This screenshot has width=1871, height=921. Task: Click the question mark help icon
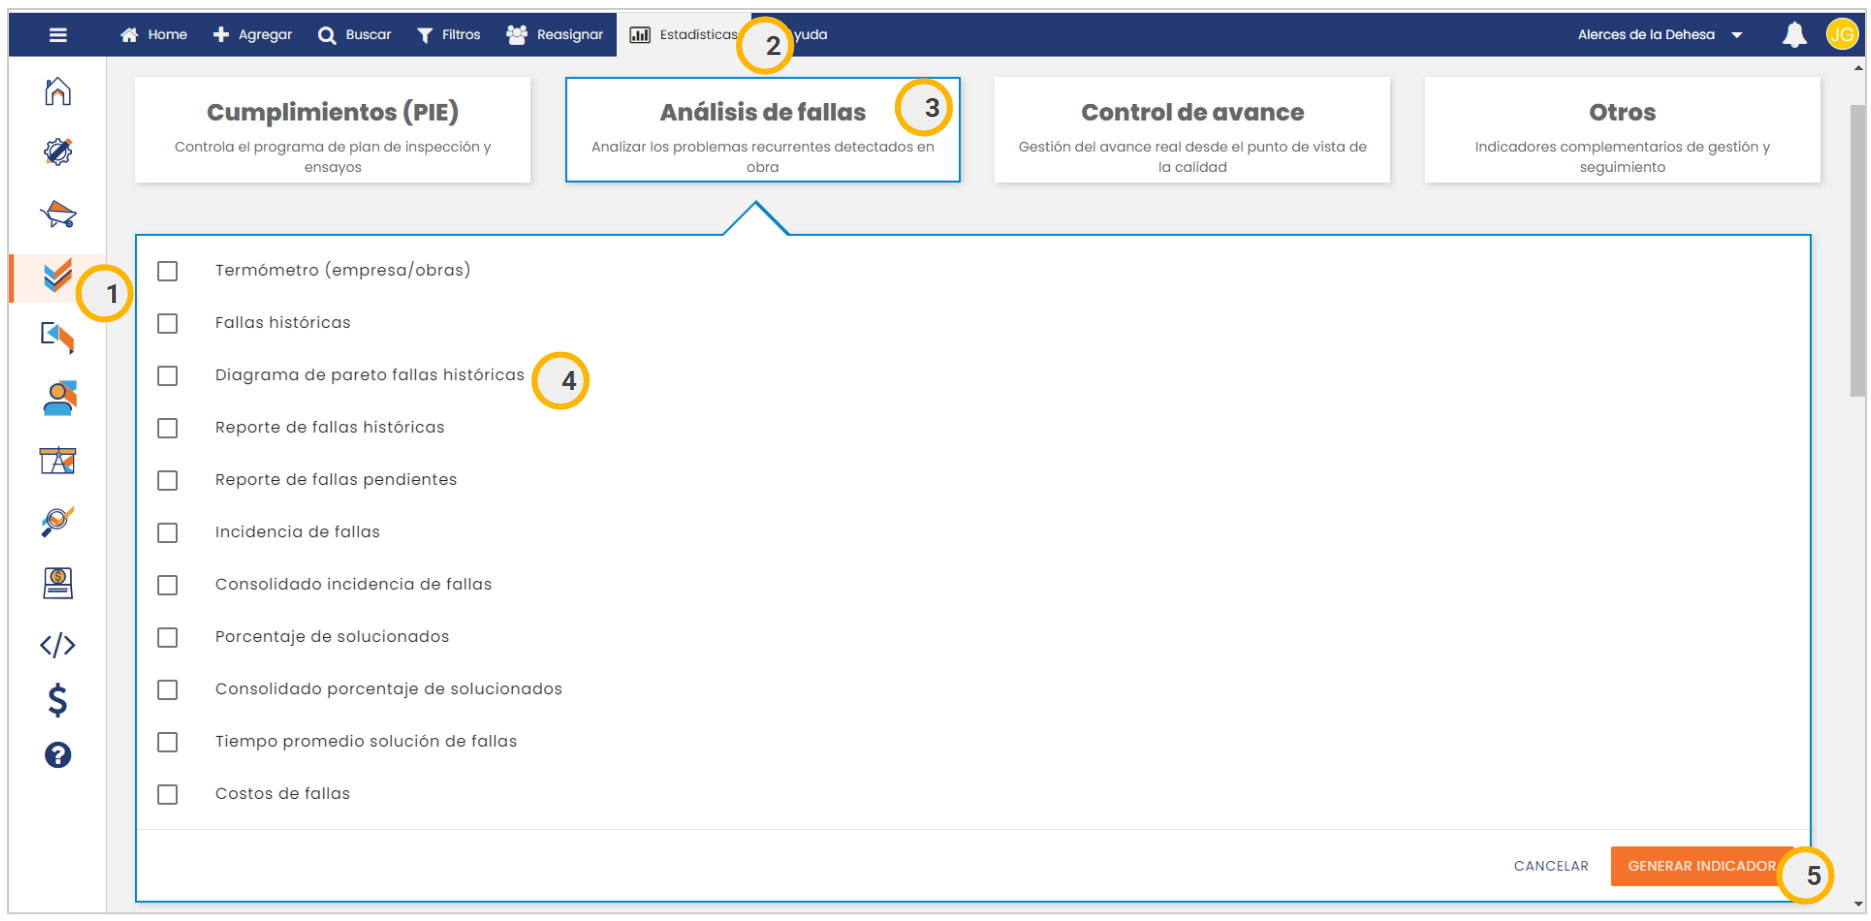coord(58,755)
